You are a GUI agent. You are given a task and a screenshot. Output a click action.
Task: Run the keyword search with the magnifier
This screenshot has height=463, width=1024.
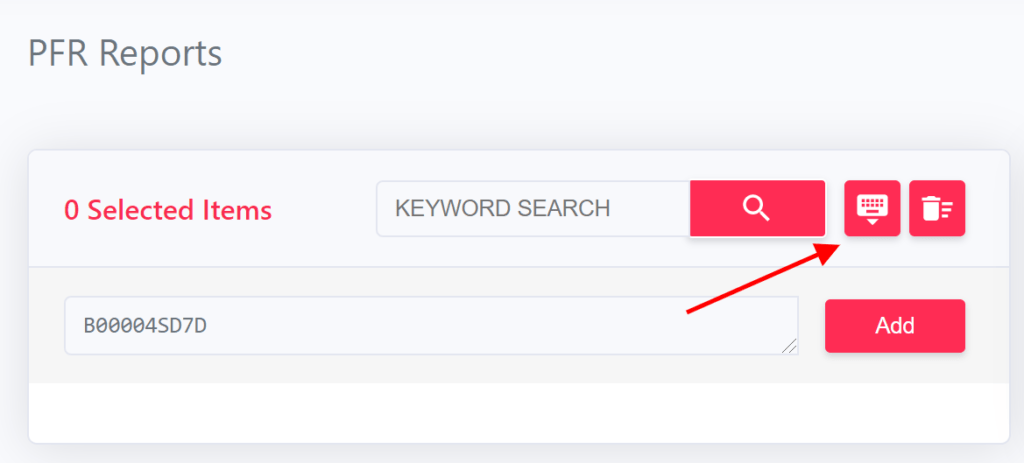(x=758, y=208)
